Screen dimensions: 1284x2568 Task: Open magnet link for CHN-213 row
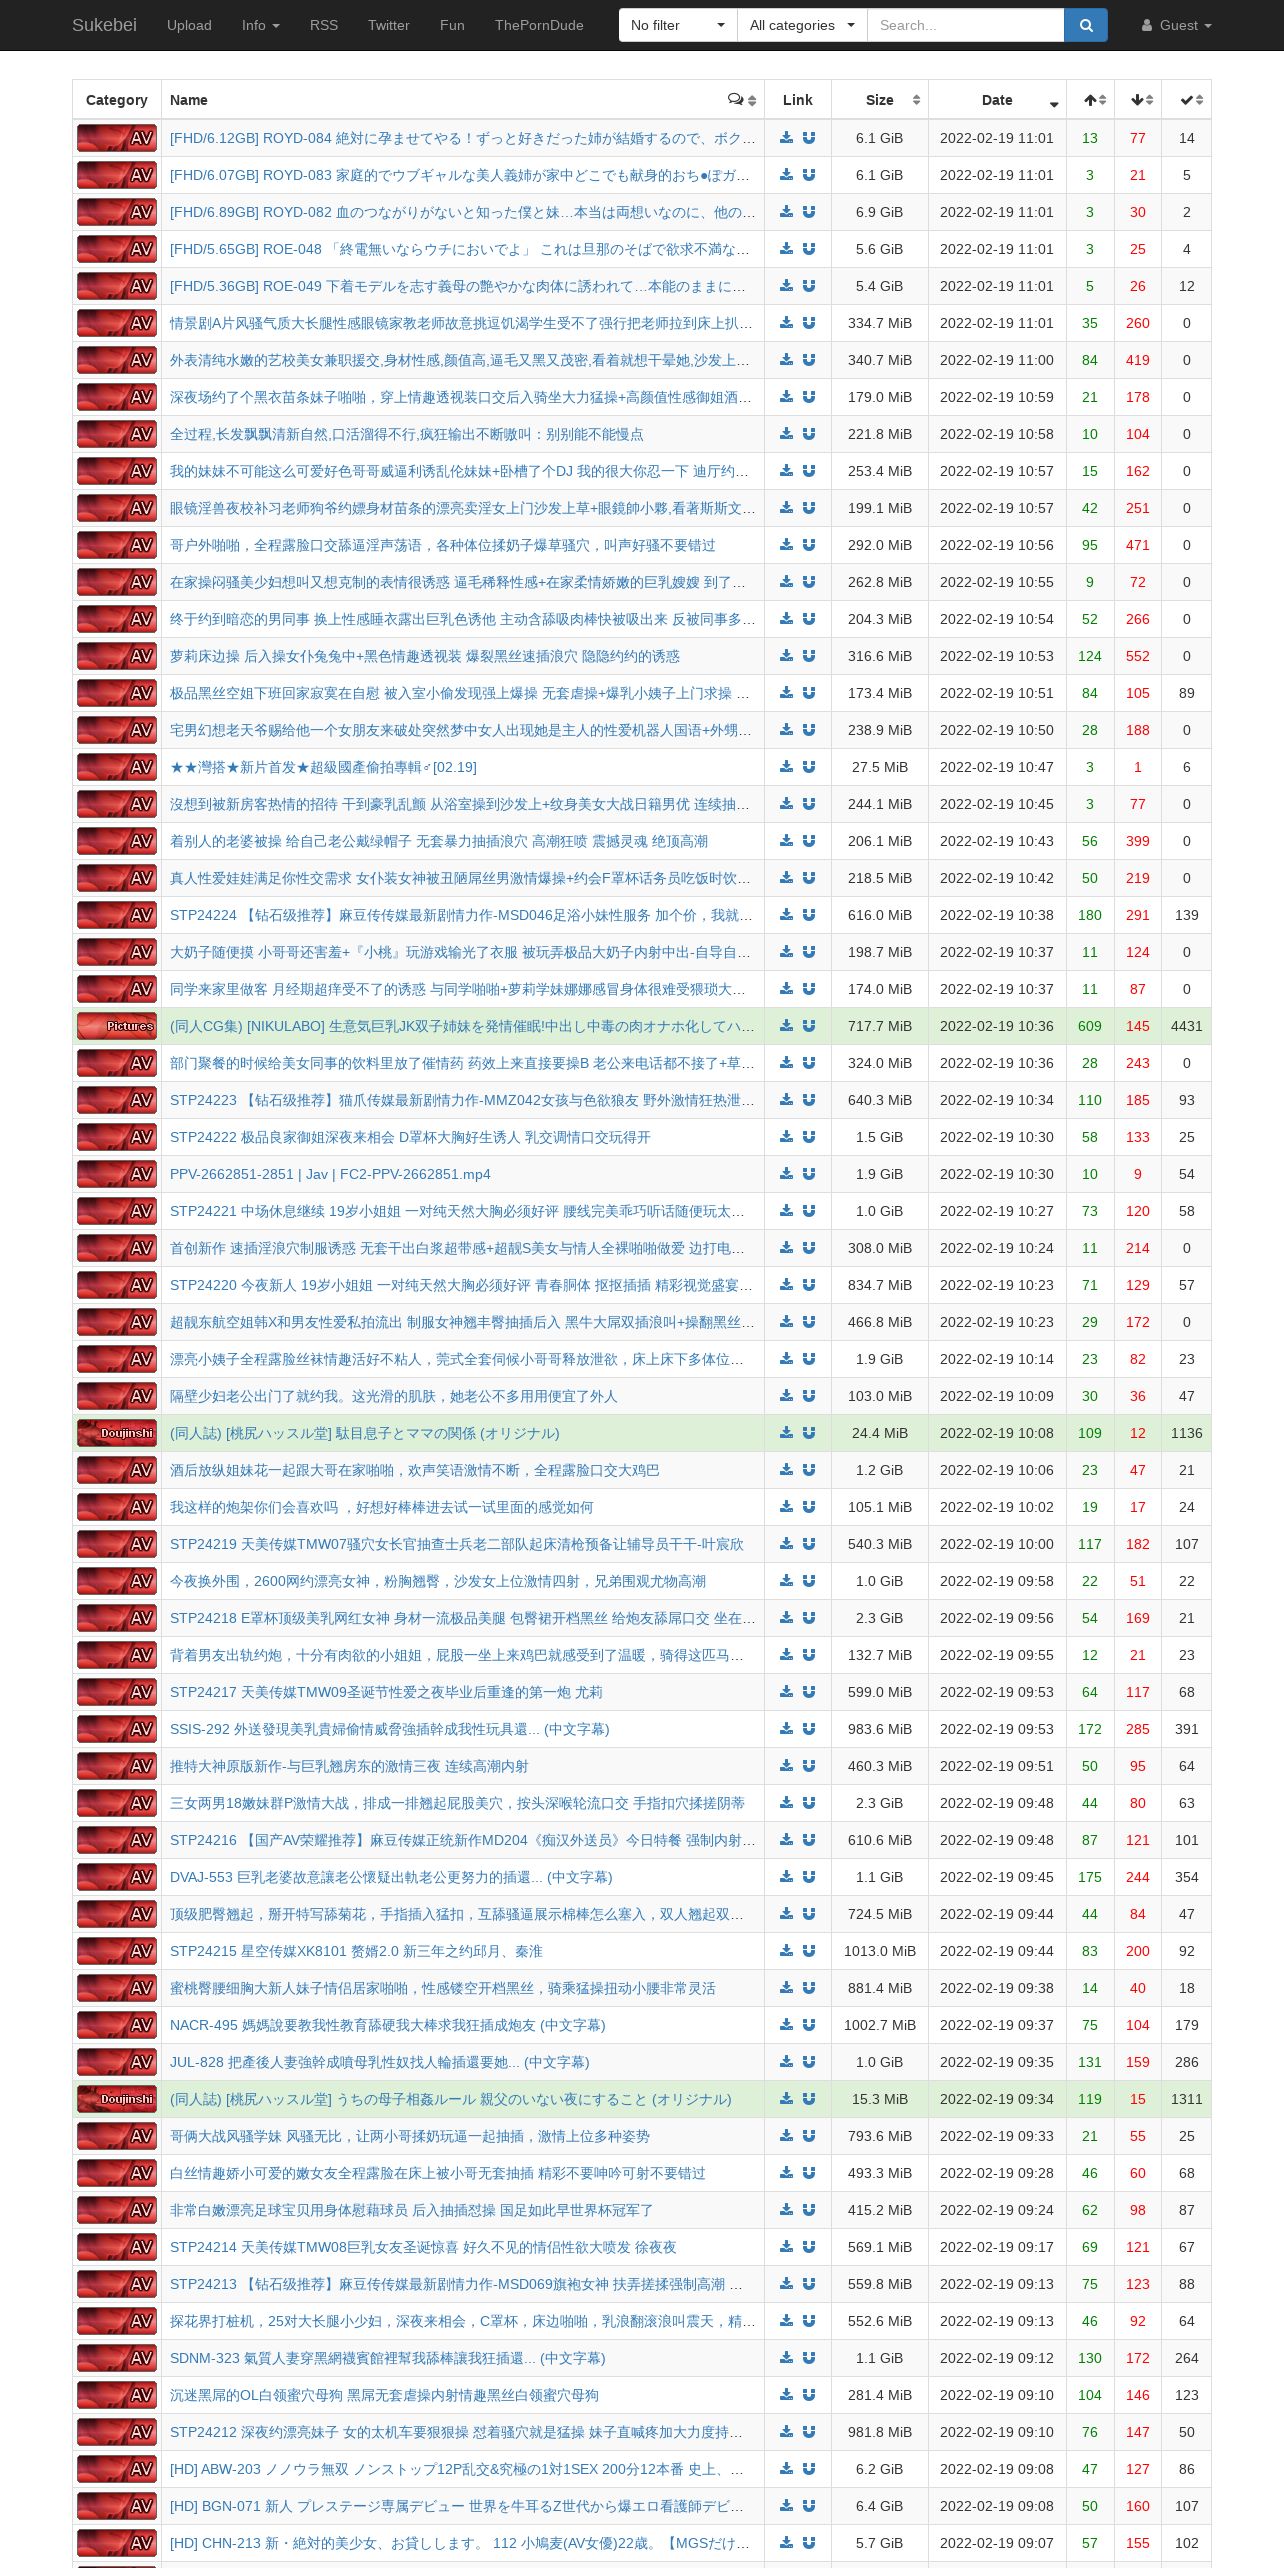point(809,2543)
